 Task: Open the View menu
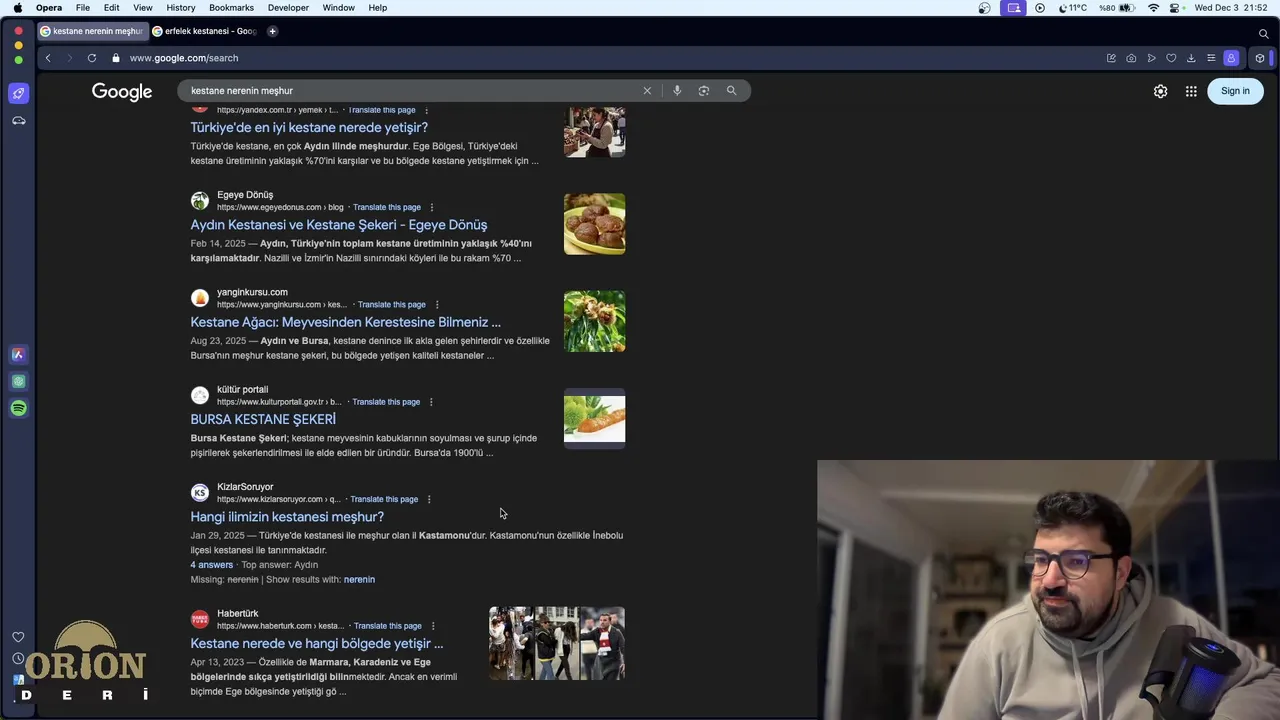(143, 7)
